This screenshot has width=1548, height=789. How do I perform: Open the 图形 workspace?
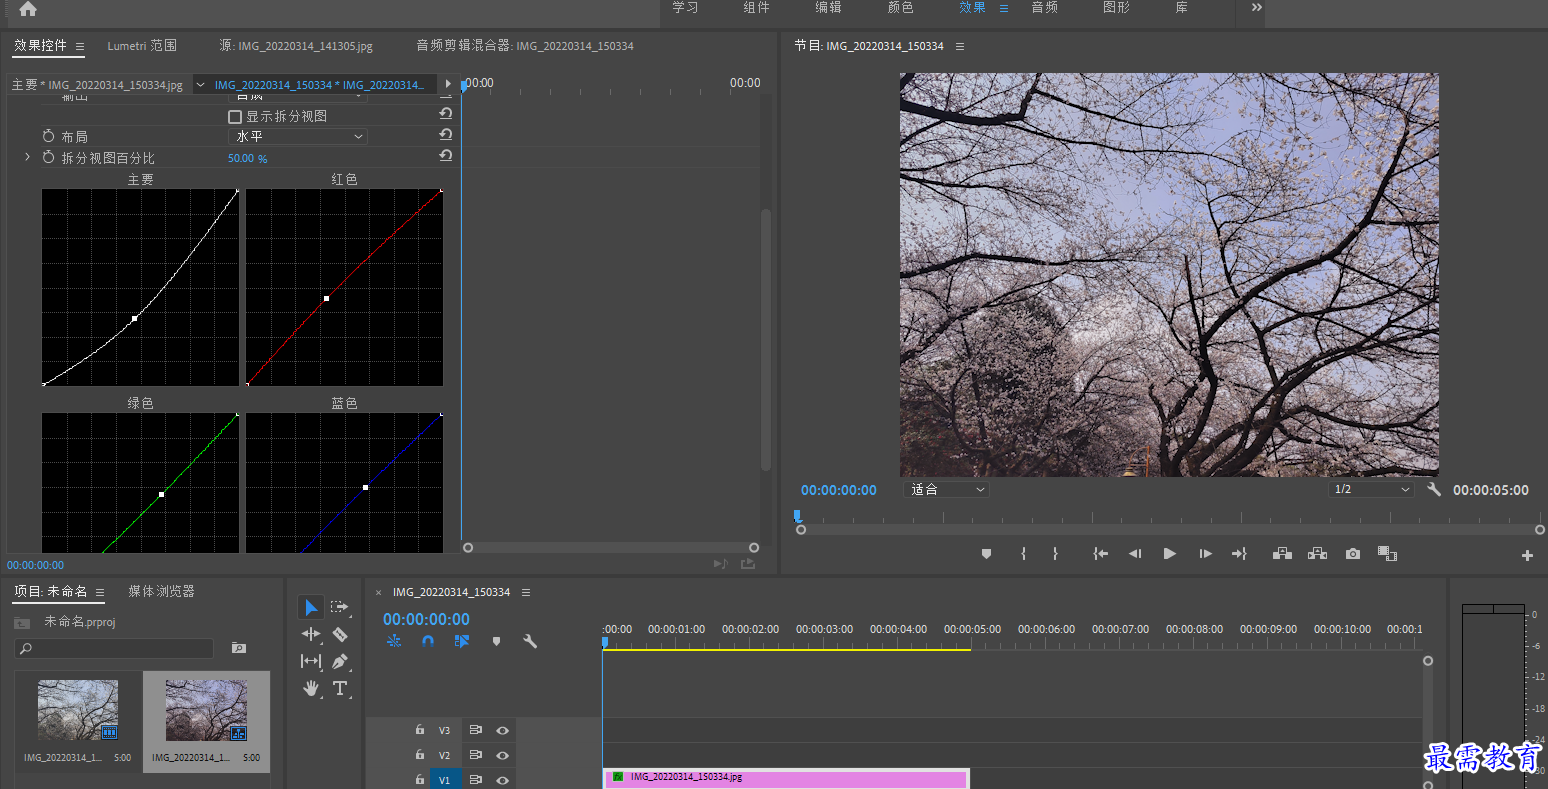(x=1116, y=8)
